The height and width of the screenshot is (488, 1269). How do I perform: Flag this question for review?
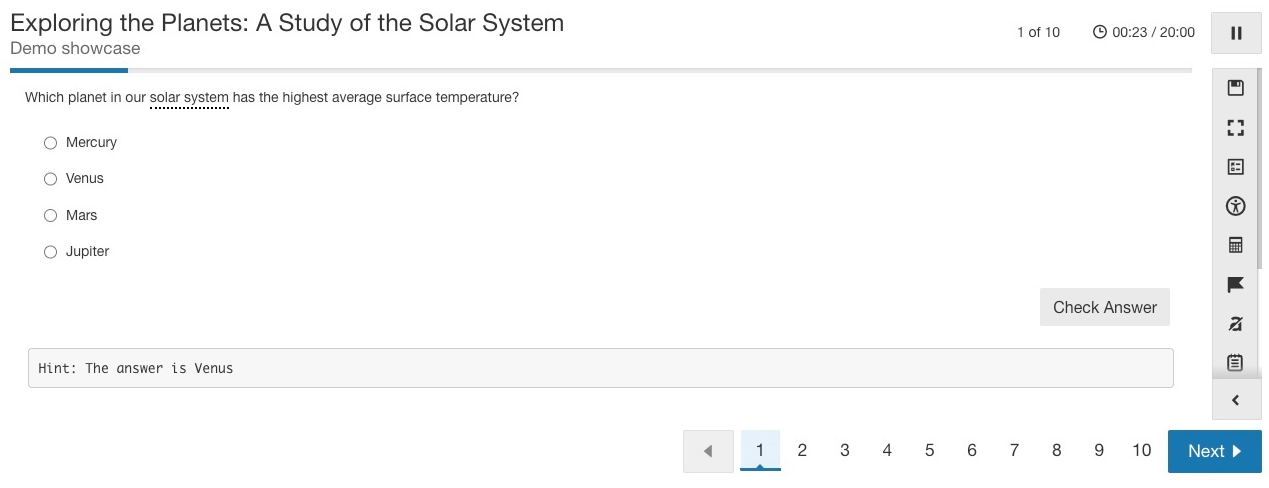[x=1235, y=285]
